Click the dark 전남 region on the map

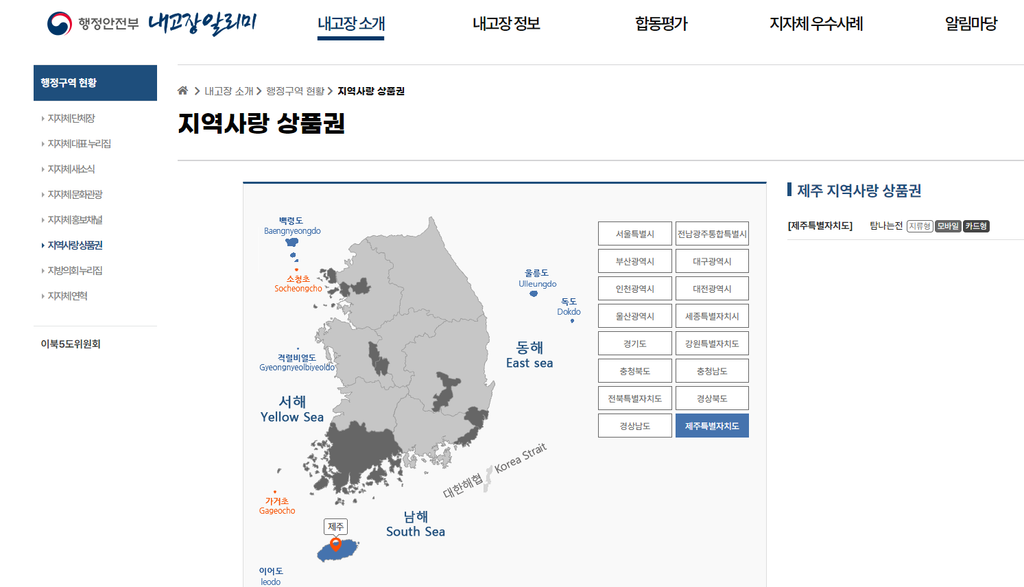[x=359, y=454]
